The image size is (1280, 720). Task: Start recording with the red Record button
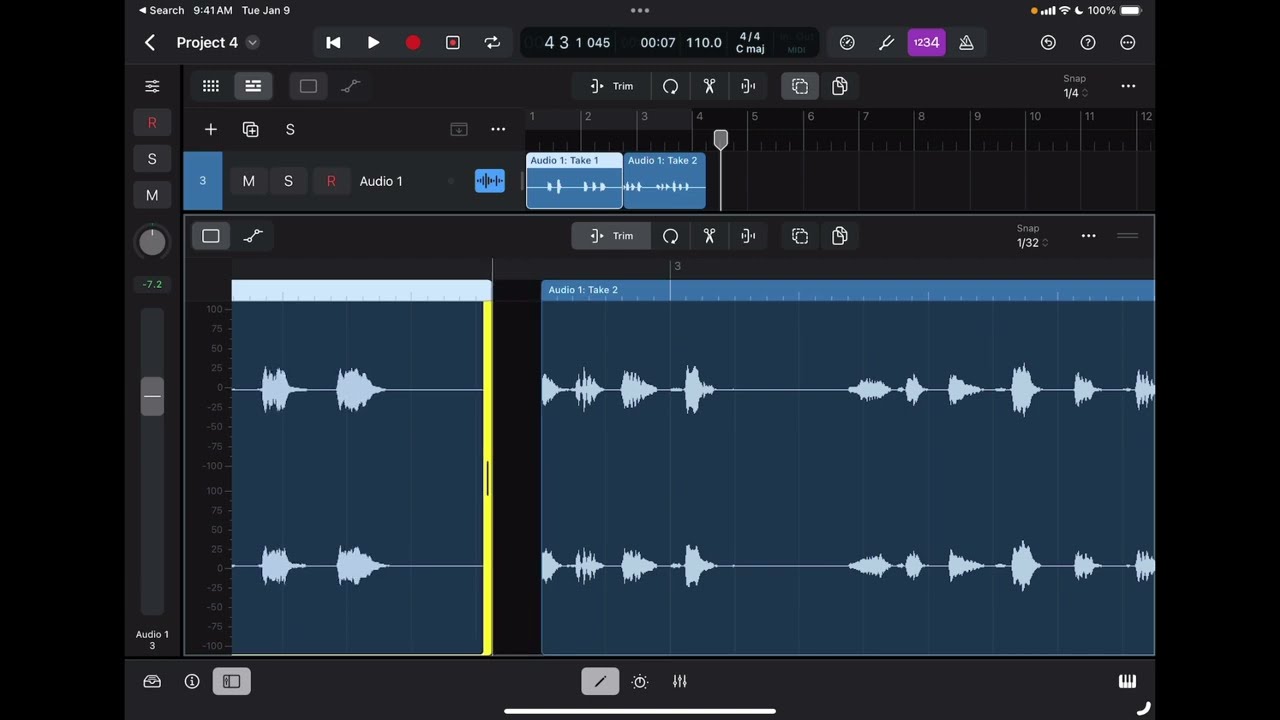click(413, 42)
